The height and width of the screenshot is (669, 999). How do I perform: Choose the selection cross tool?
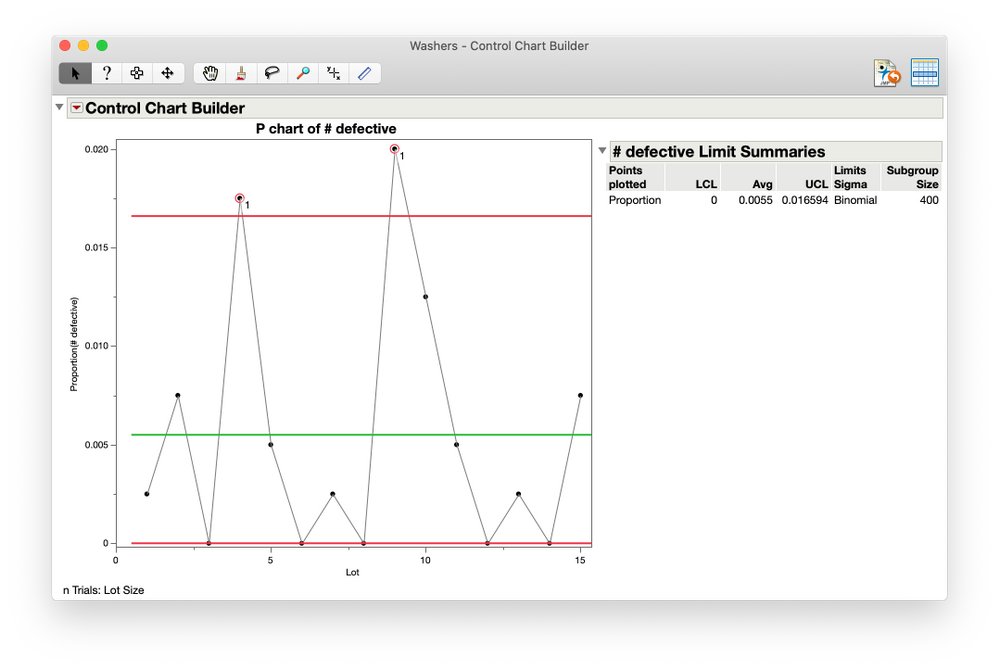136,73
